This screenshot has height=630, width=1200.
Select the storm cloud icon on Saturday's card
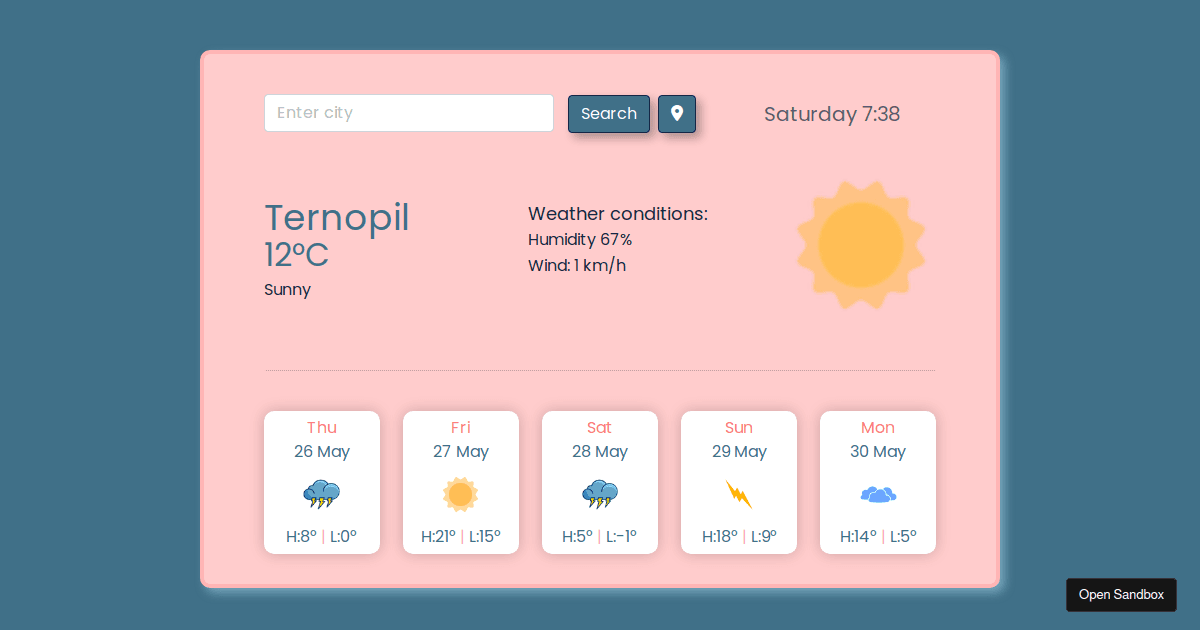[600, 492]
